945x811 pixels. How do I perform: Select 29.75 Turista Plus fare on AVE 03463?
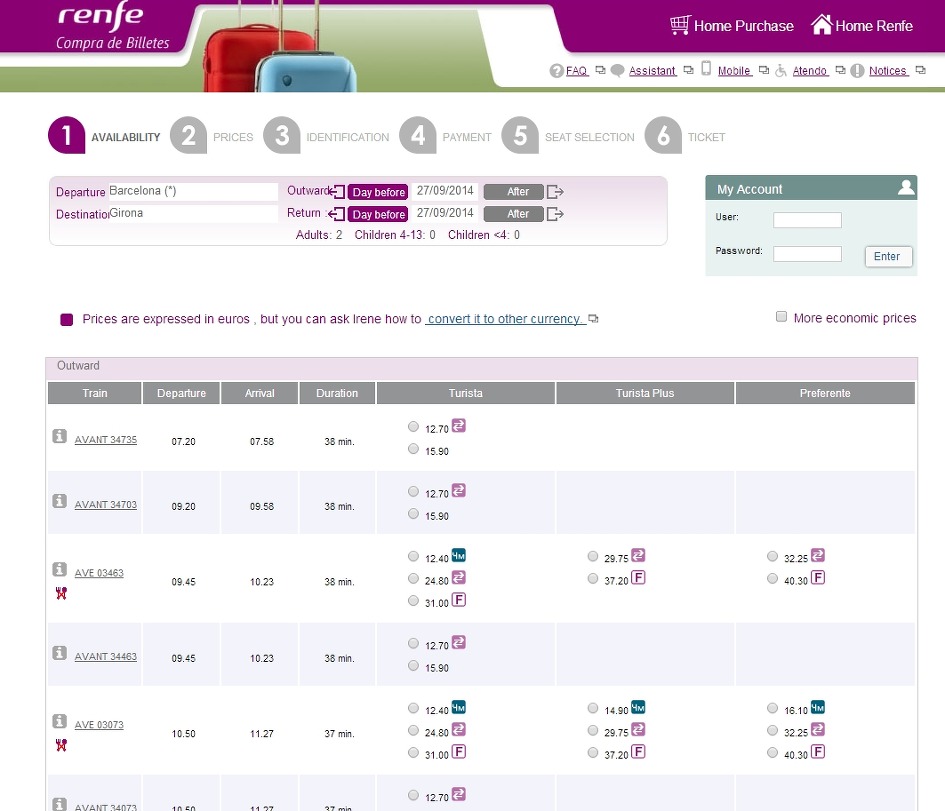[594, 556]
